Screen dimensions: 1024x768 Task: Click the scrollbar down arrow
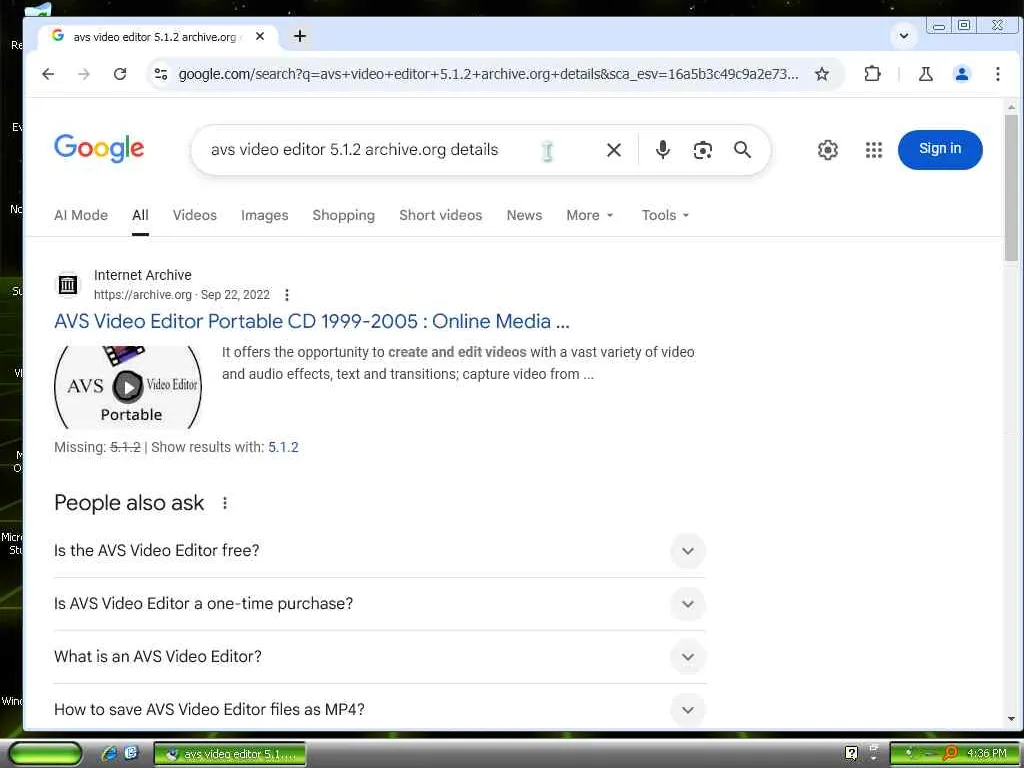click(x=1011, y=719)
